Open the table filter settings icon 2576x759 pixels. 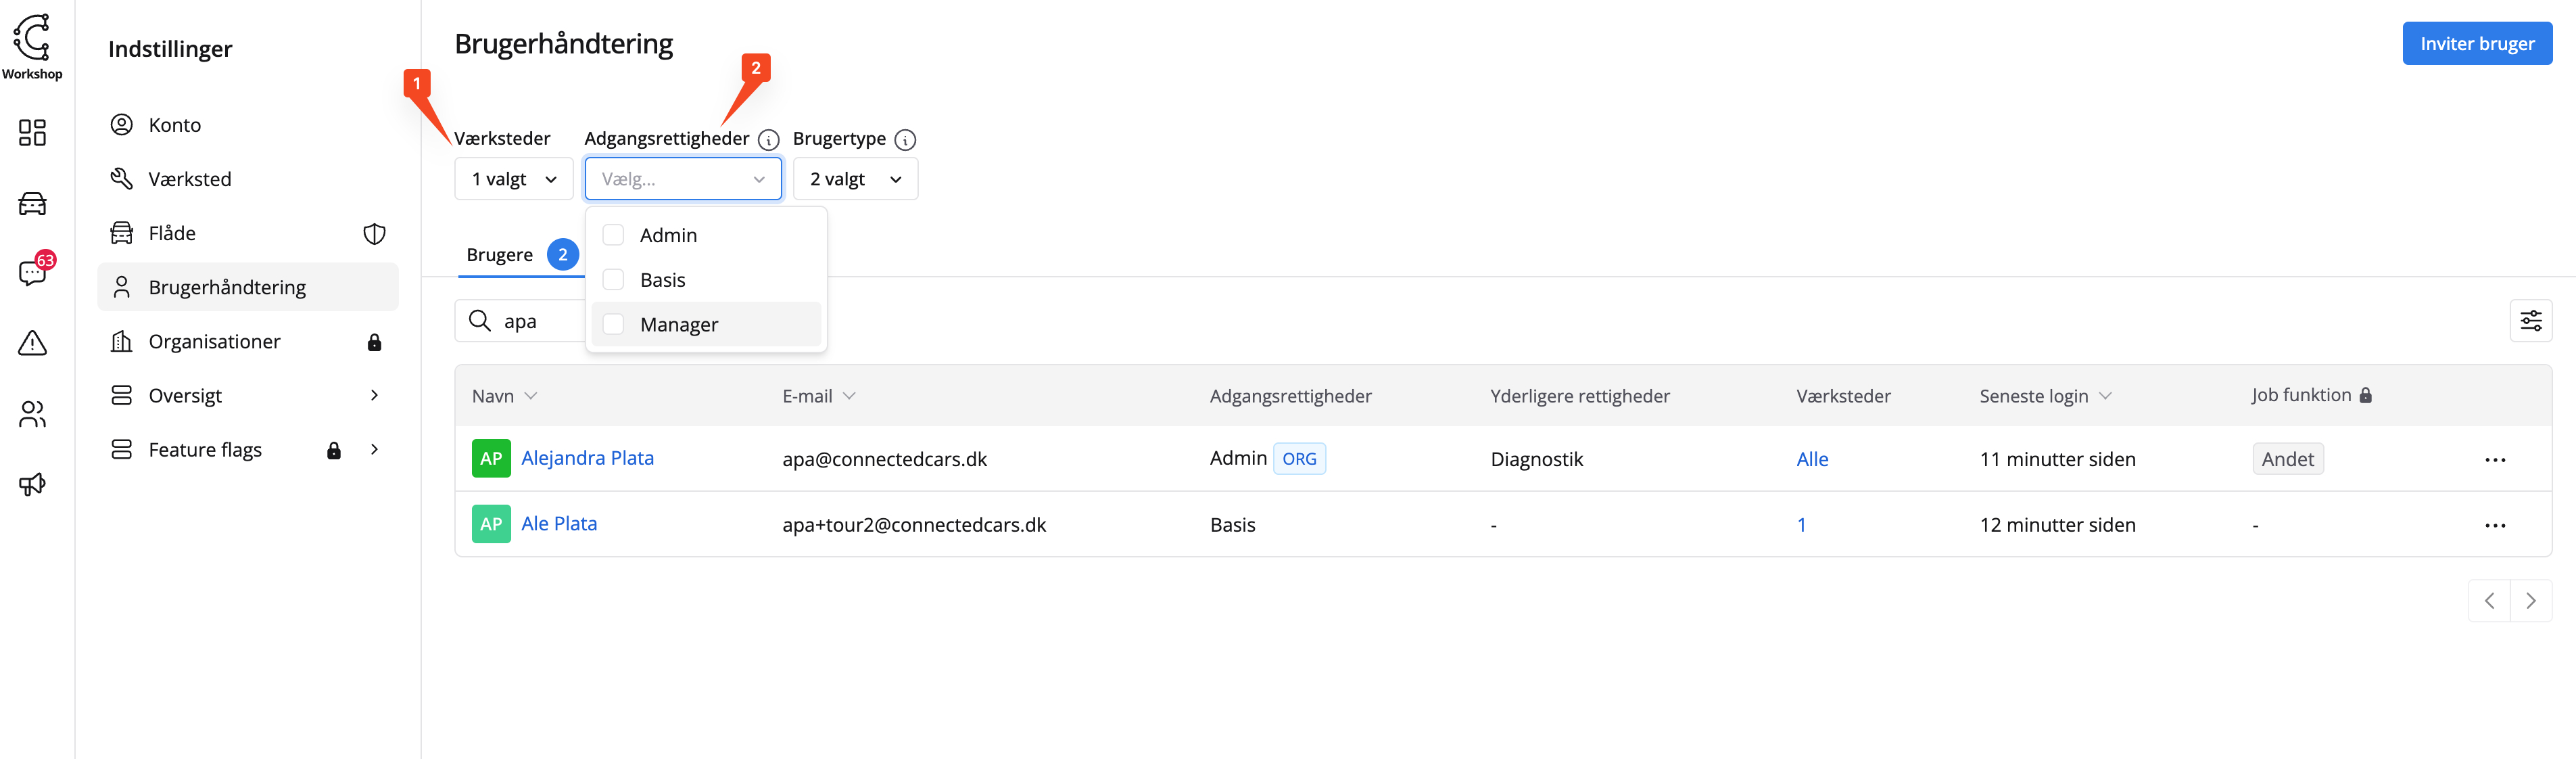point(2530,321)
